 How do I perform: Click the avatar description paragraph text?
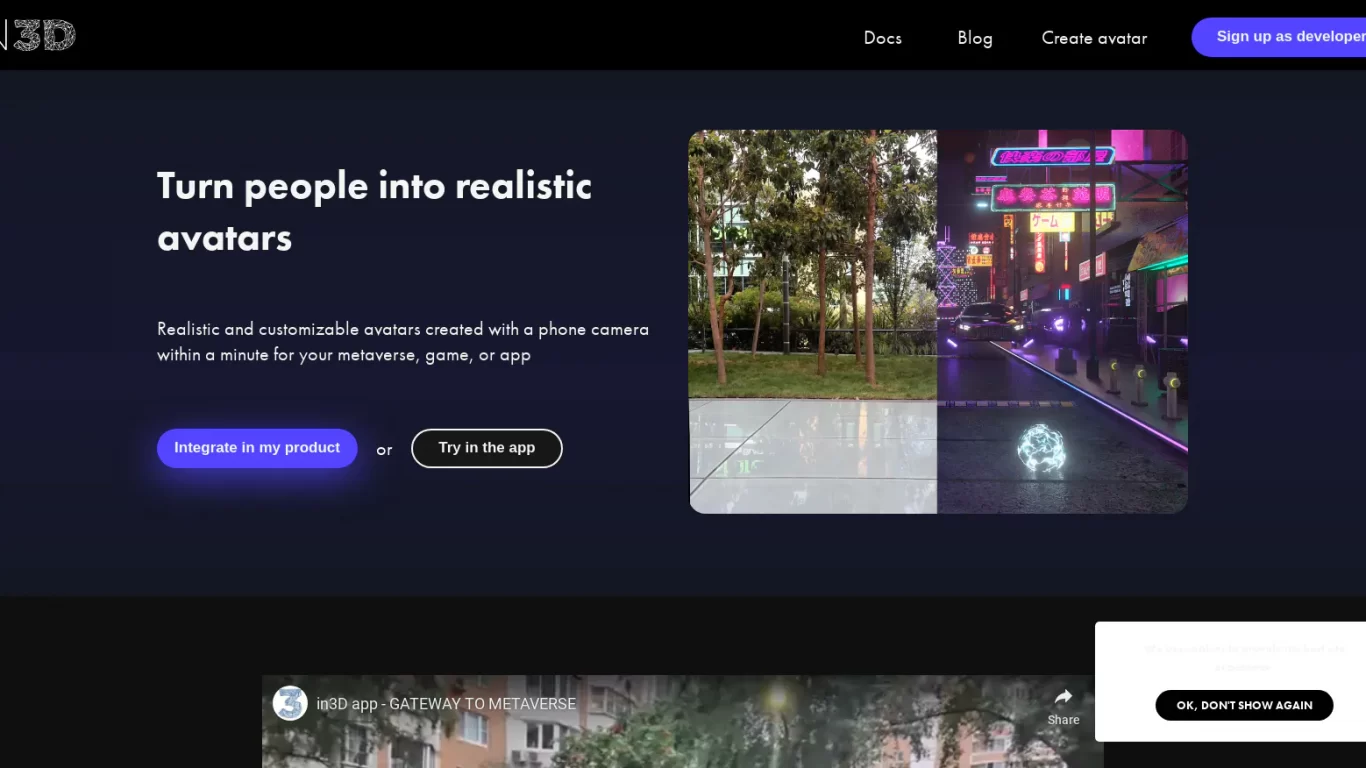(402, 342)
